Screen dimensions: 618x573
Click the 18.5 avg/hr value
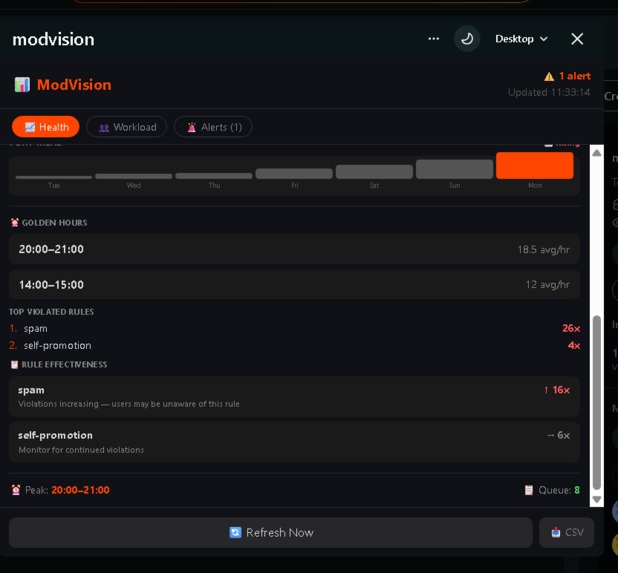tap(543, 249)
